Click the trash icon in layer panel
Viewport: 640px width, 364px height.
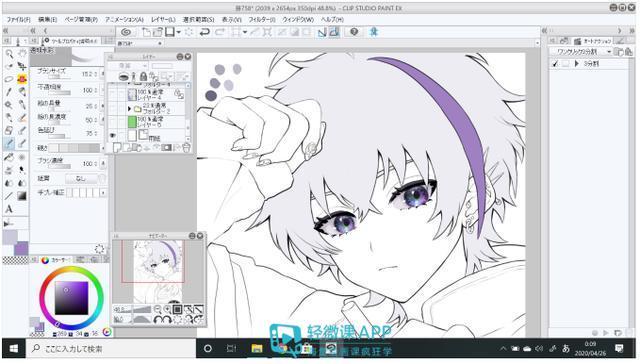[x=186, y=148]
